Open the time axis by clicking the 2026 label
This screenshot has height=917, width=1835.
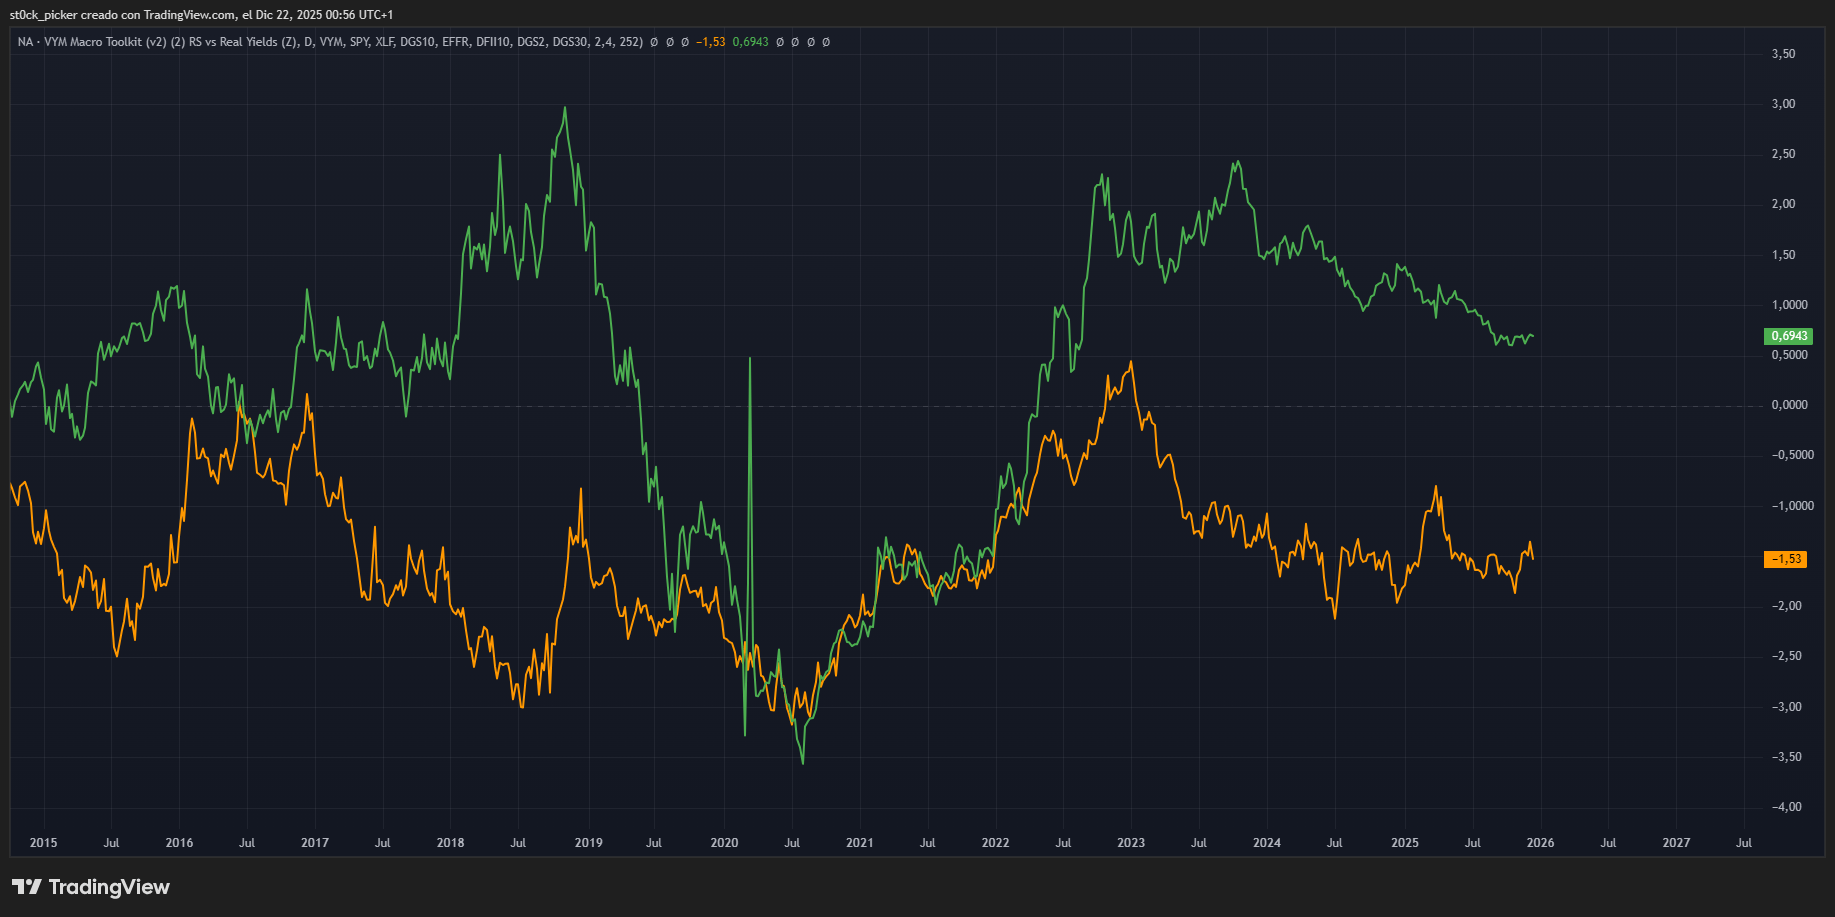coord(1540,843)
